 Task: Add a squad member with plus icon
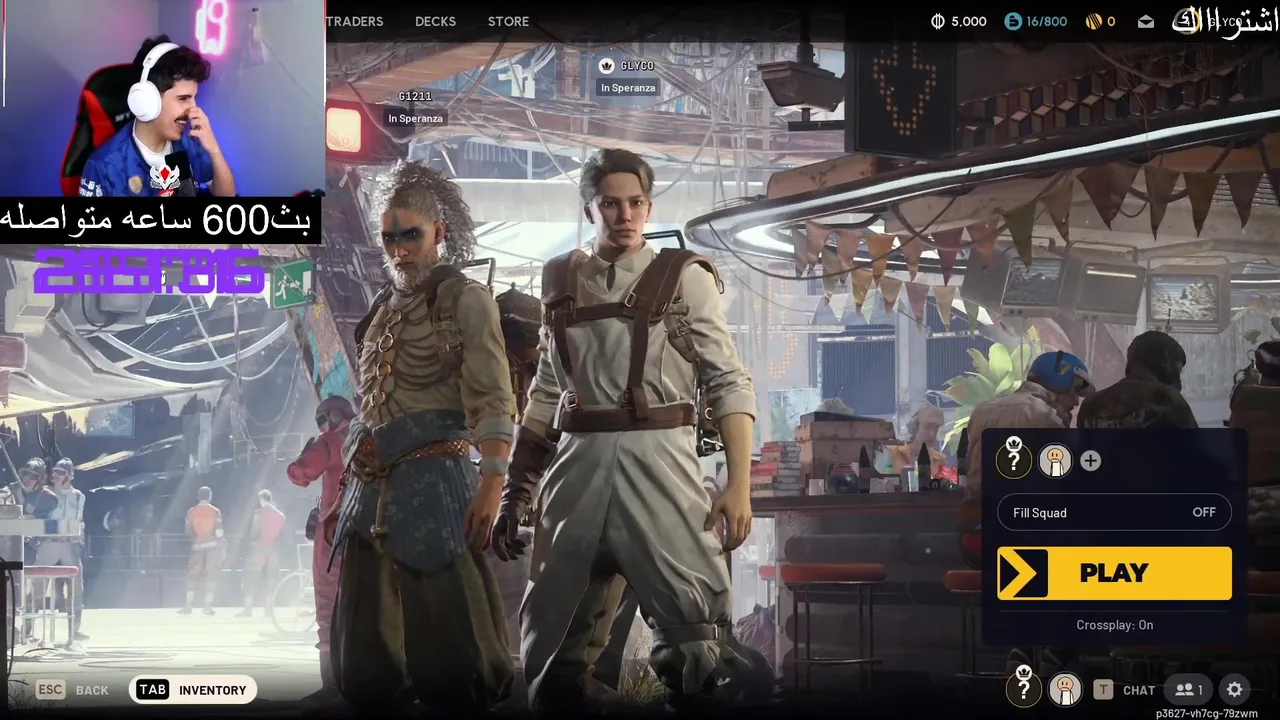click(x=1091, y=461)
